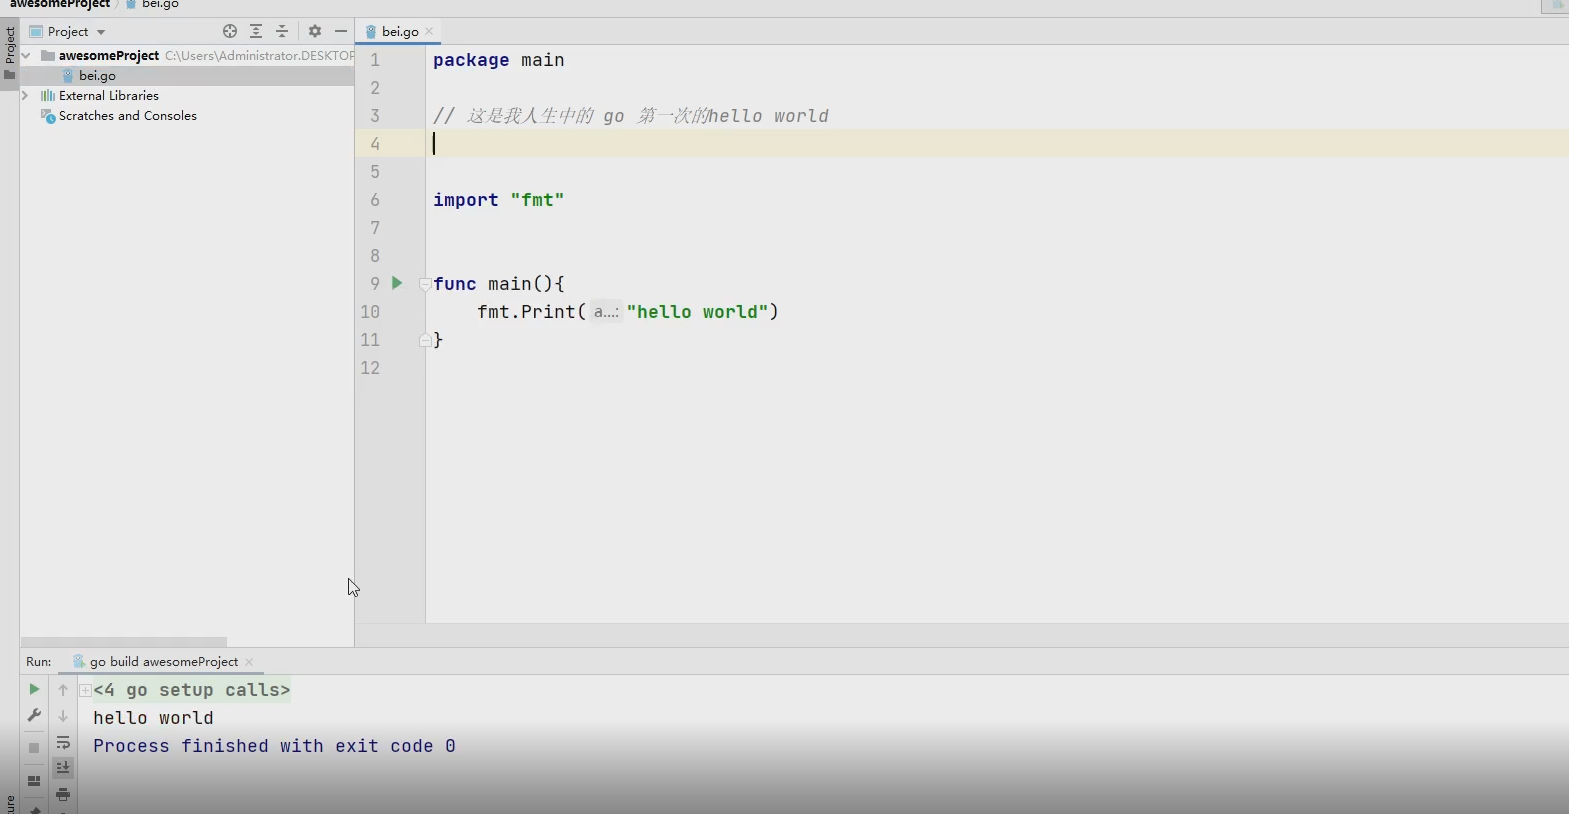Click the func main() declaration
The width and height of the screenshot is (1569, 814).
499,284
